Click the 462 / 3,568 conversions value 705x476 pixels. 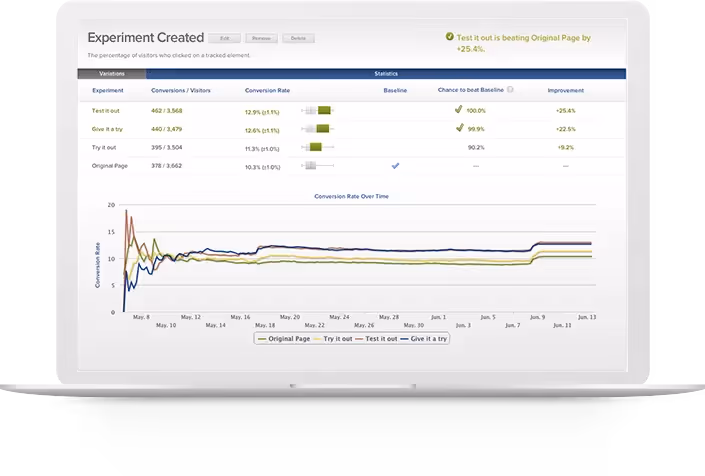coord(166,111)
